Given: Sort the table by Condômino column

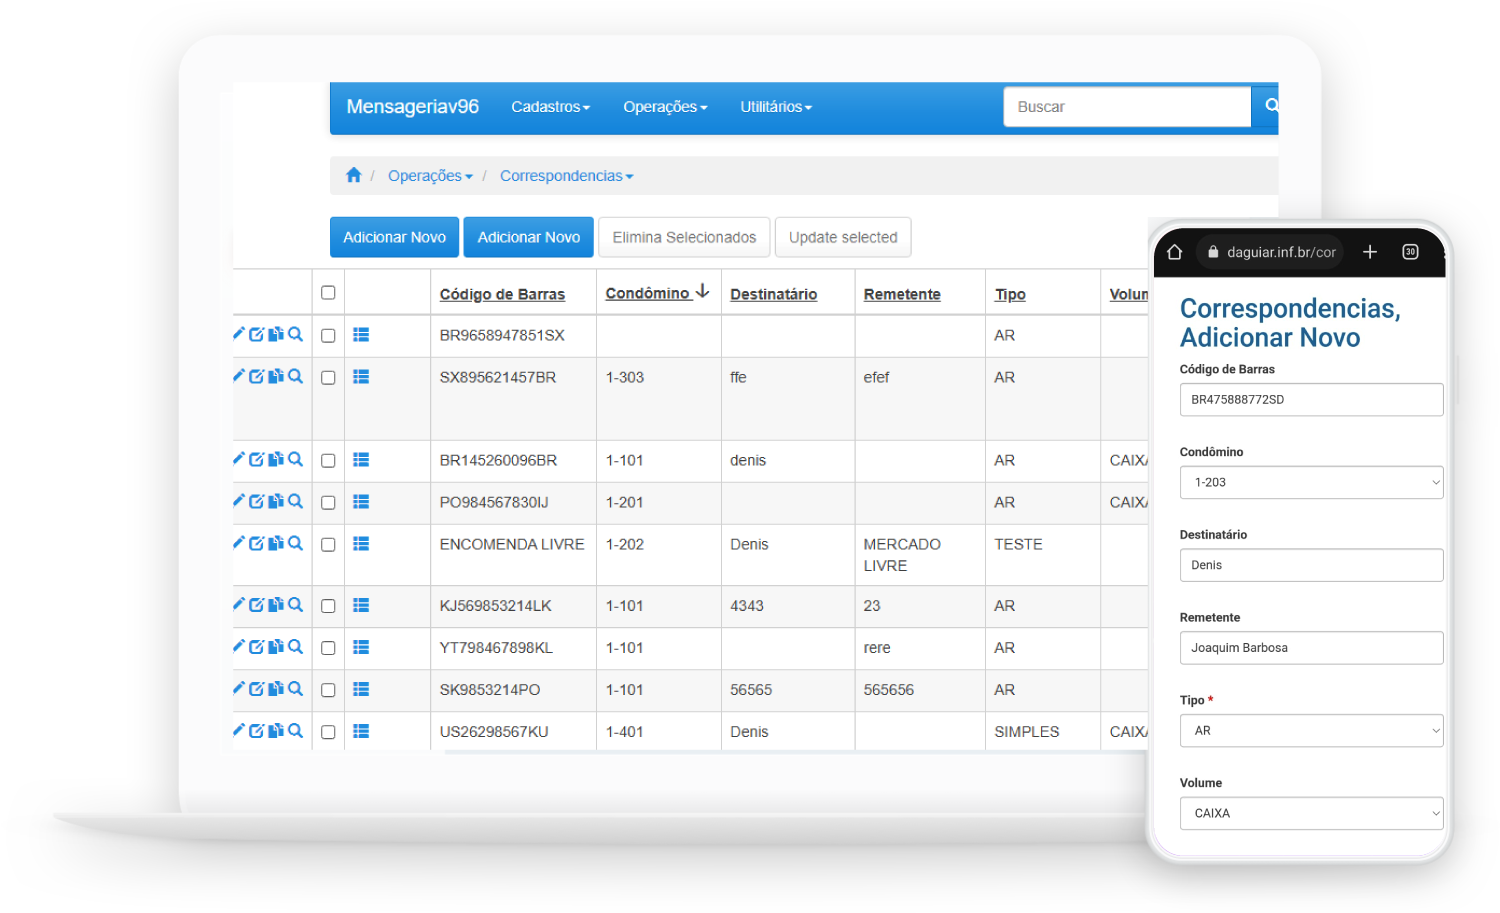Looking at the screenshot, I should (x=657, y=293).
